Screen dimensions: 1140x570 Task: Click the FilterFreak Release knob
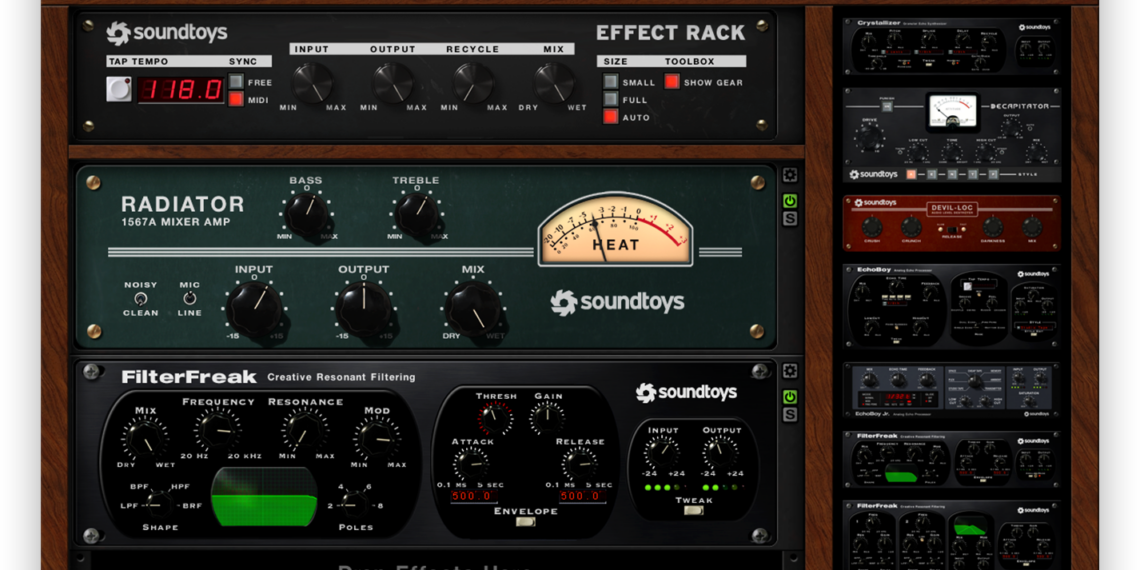tap(580, 463)
